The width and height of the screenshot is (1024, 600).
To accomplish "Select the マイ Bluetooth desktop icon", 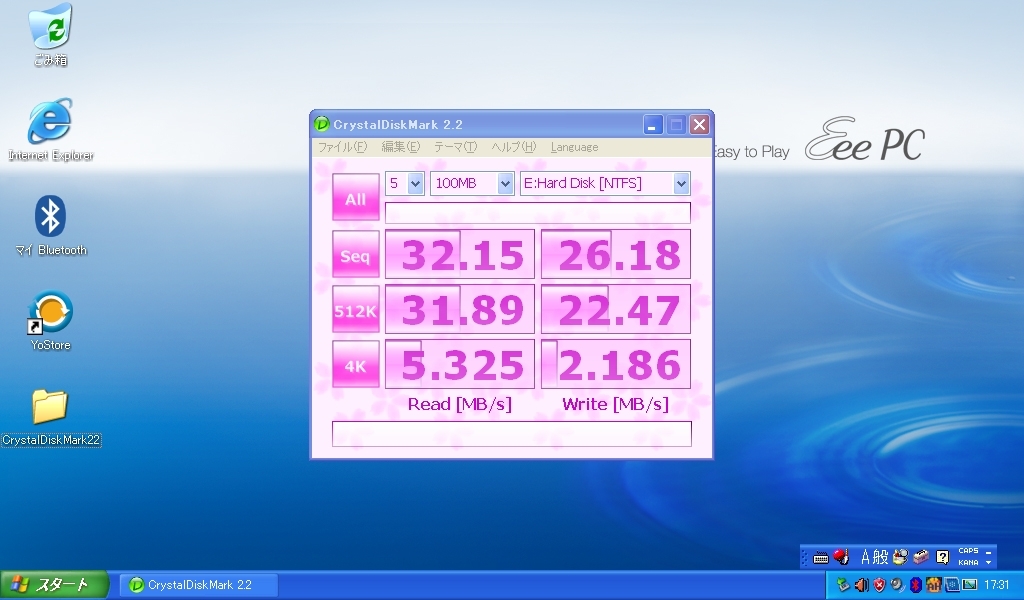I will click(x=50, y=225).
